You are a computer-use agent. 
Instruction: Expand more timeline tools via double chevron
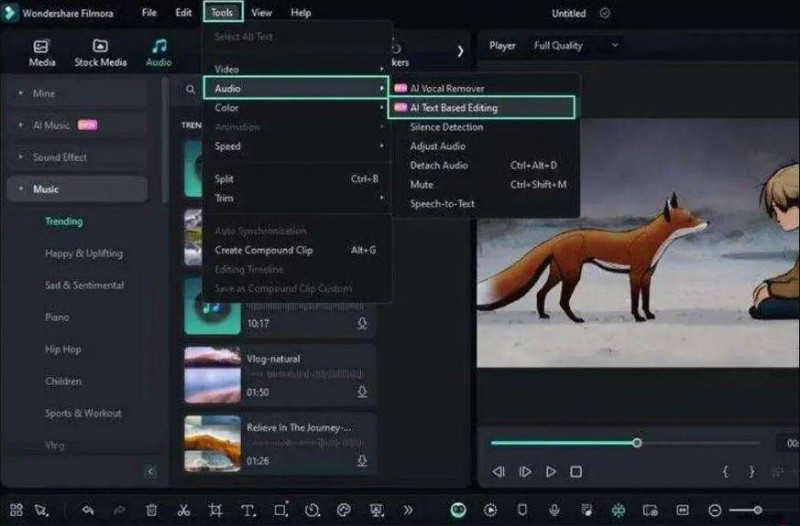407,510
